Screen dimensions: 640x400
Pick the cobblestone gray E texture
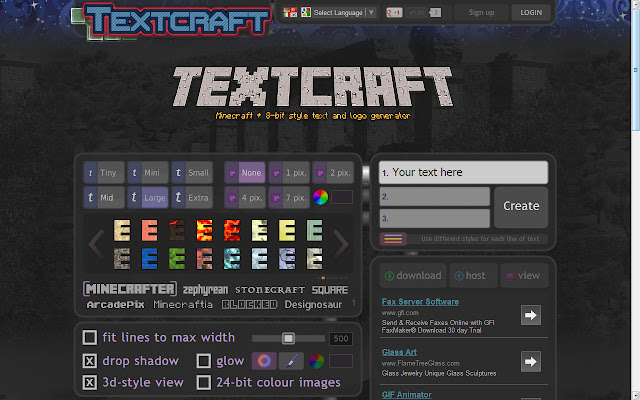122,259
